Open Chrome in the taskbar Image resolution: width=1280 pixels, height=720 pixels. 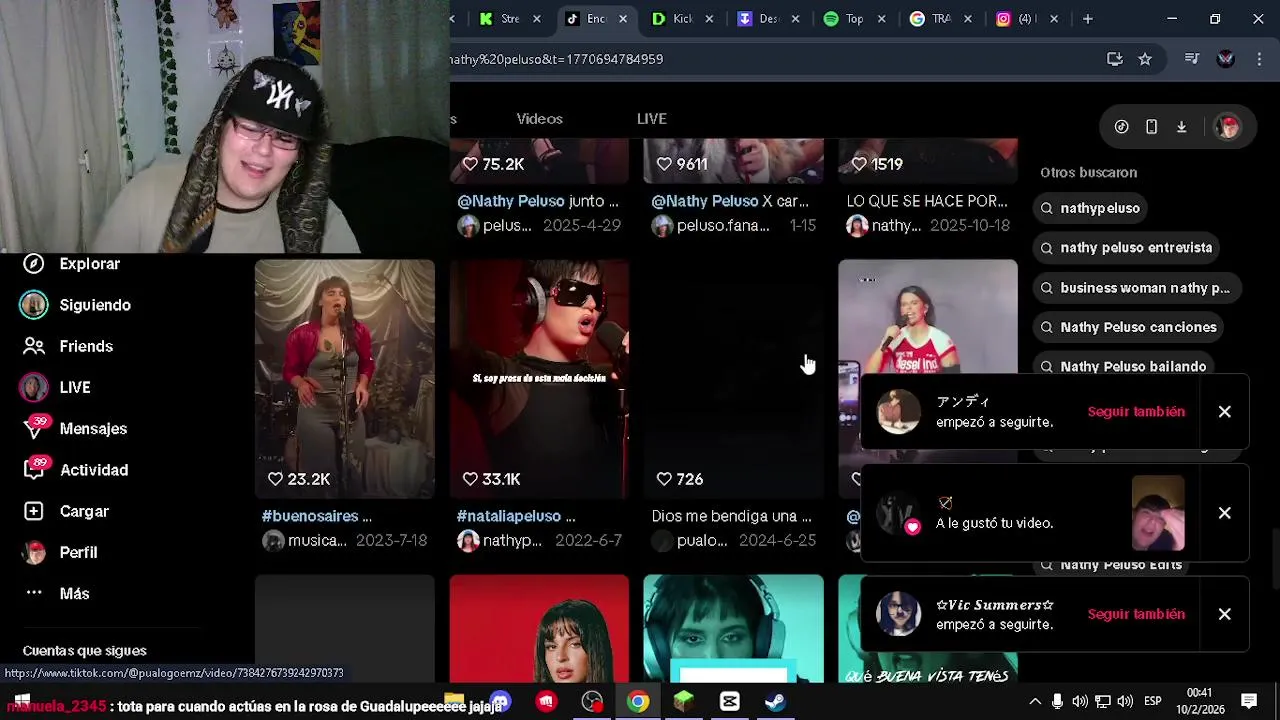click(x=637, y=702)
